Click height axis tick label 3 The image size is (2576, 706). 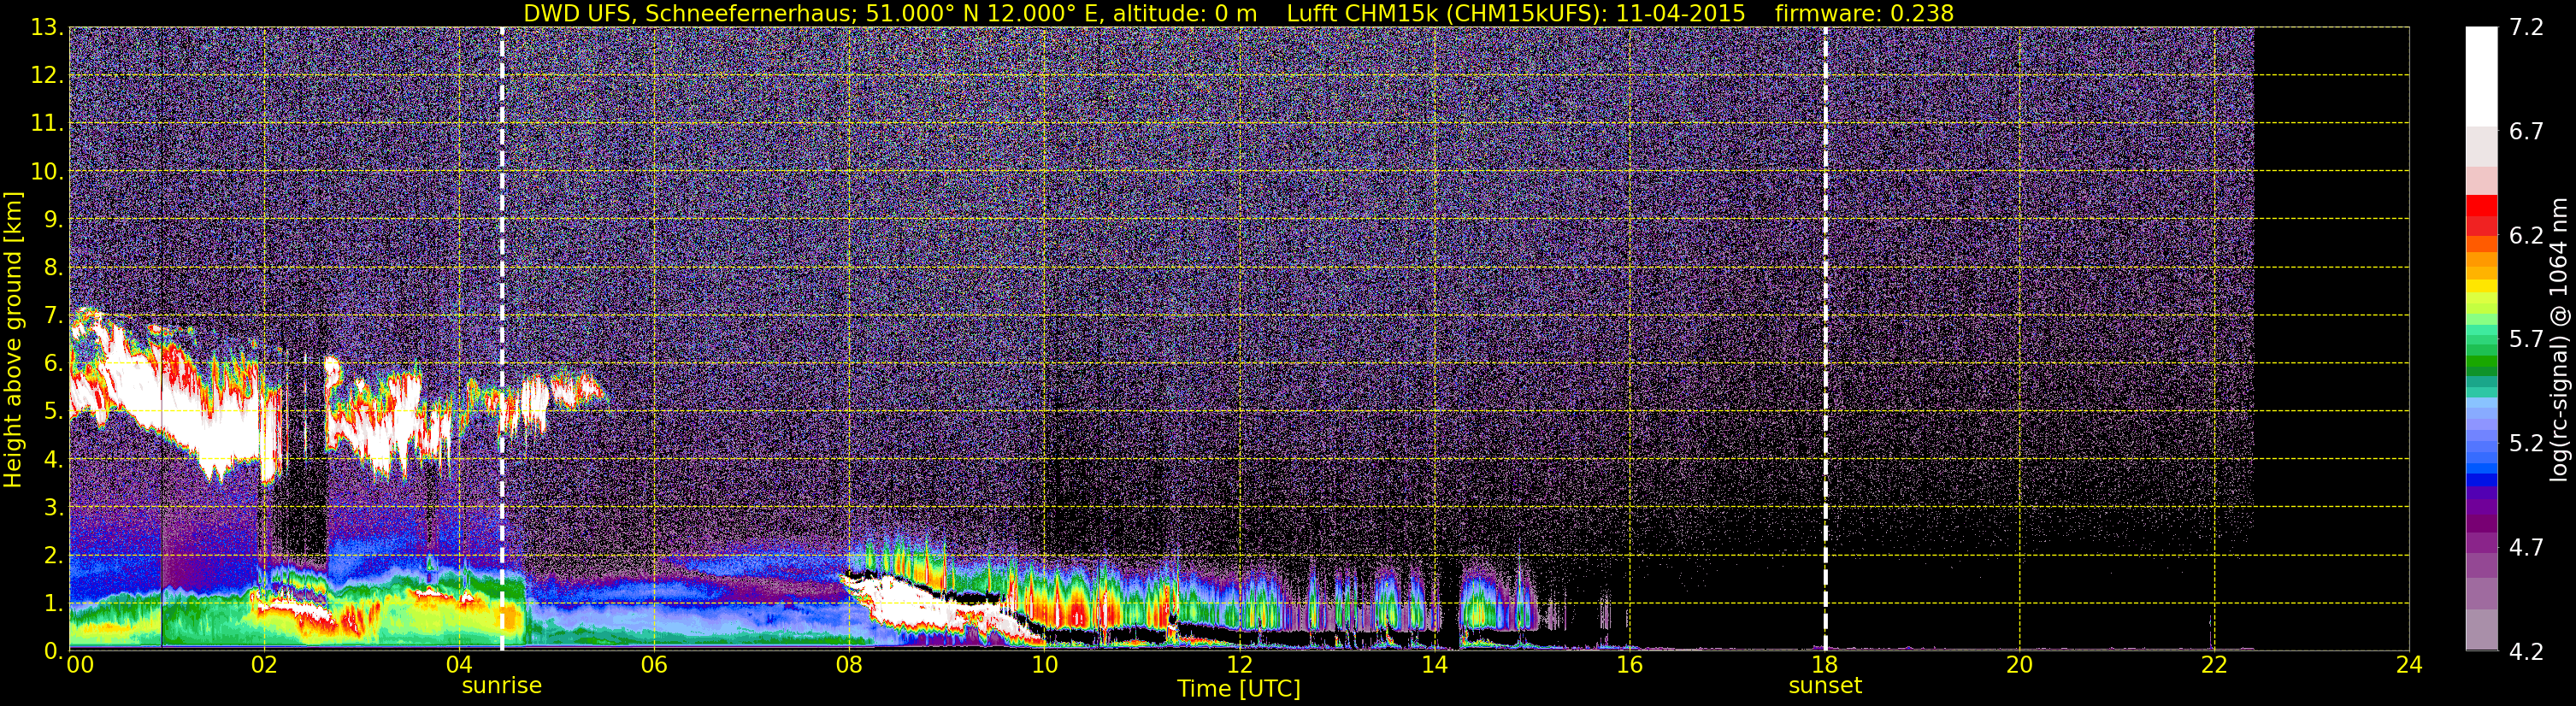54,508
